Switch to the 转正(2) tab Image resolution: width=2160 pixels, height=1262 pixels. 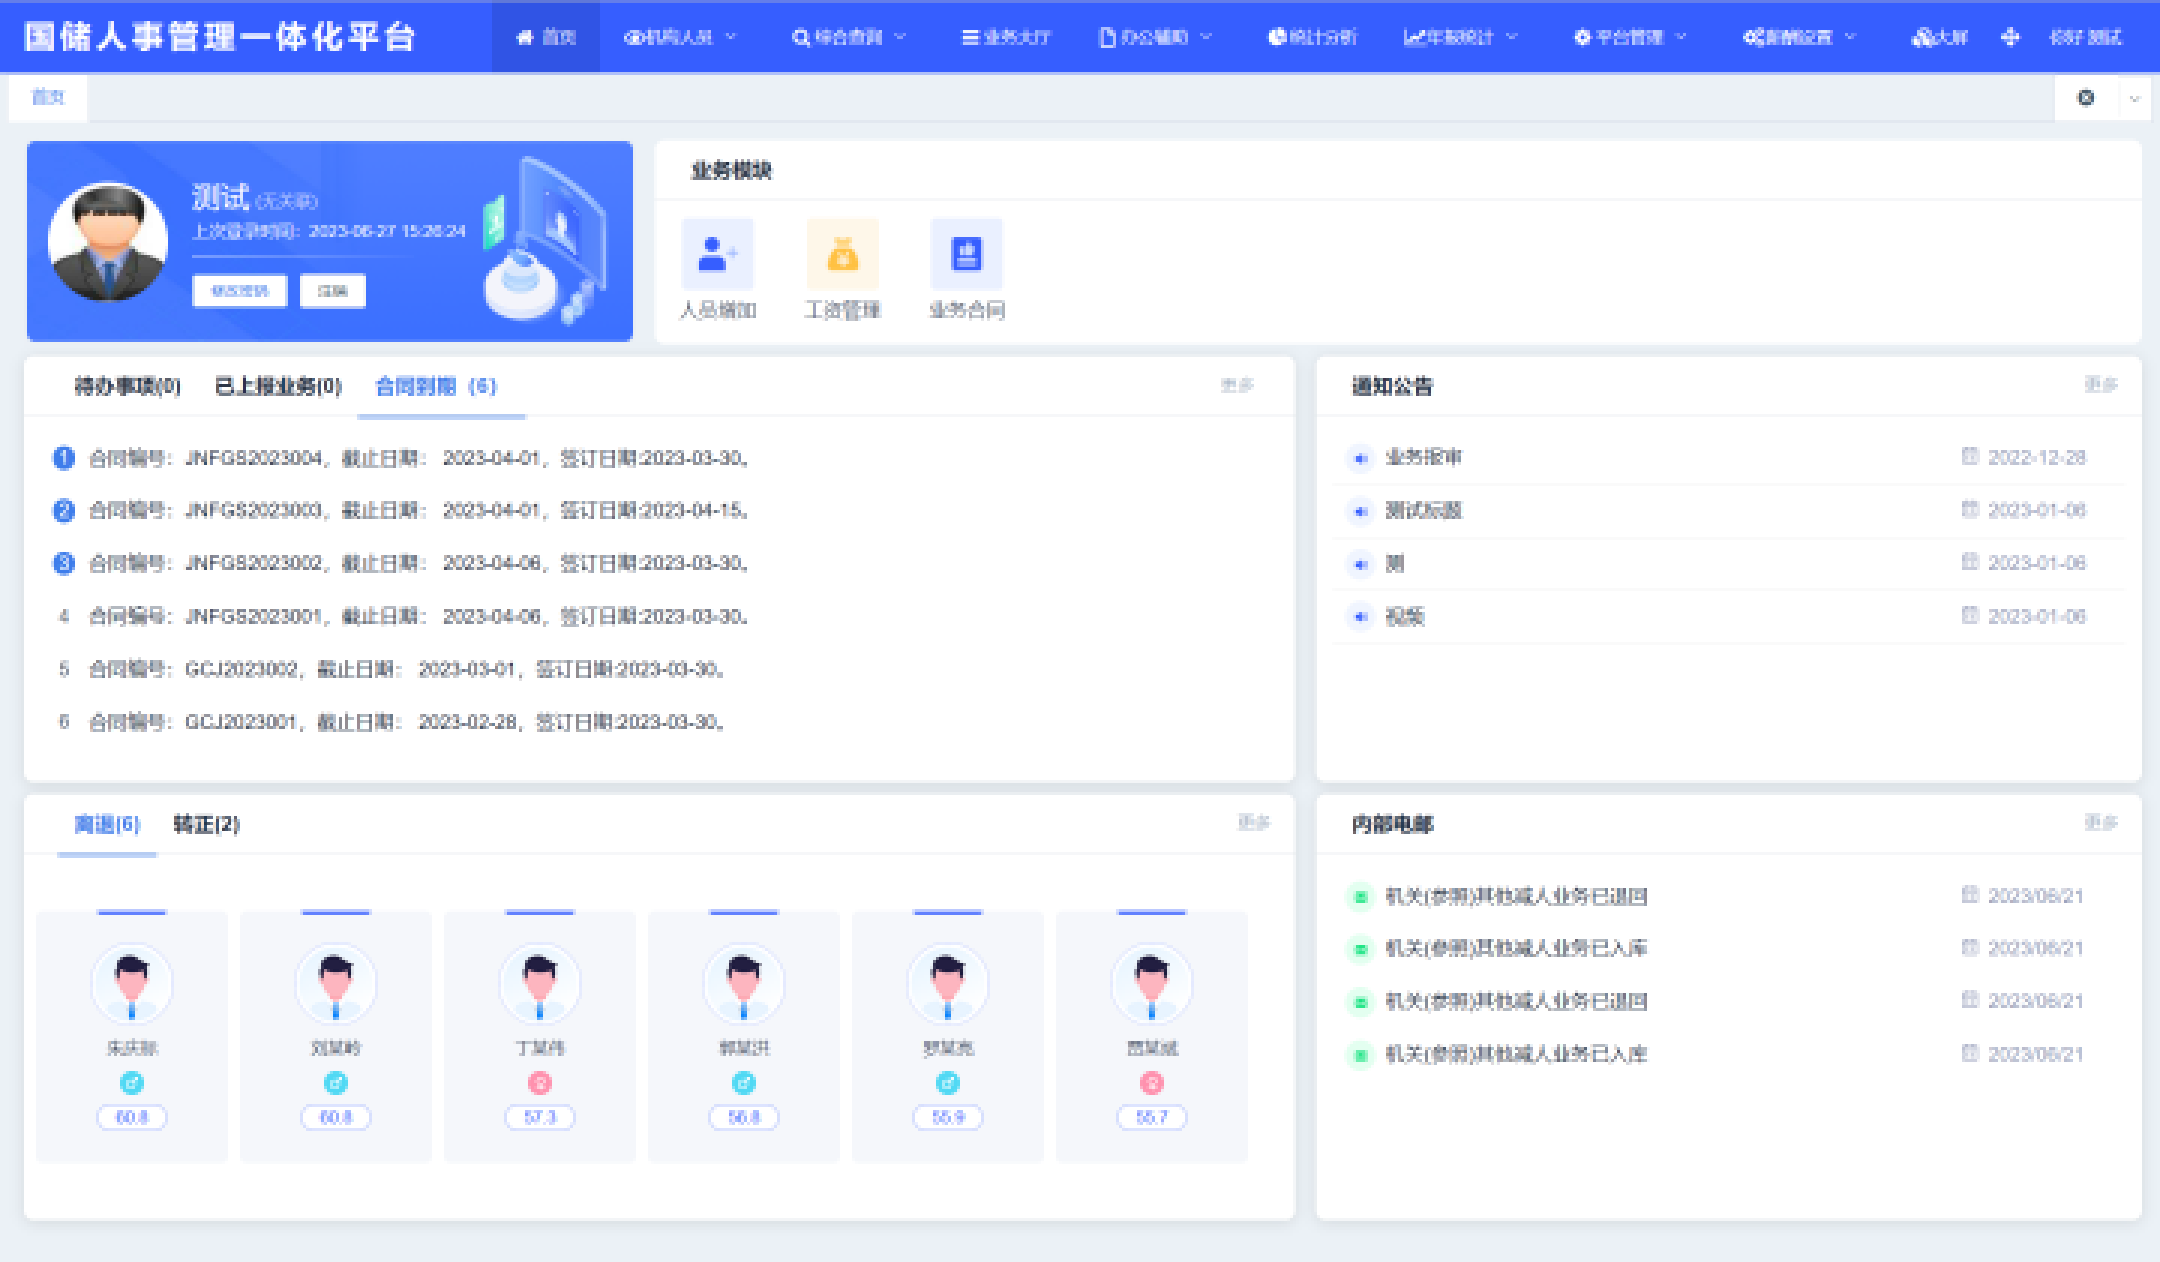click(206, 824)
